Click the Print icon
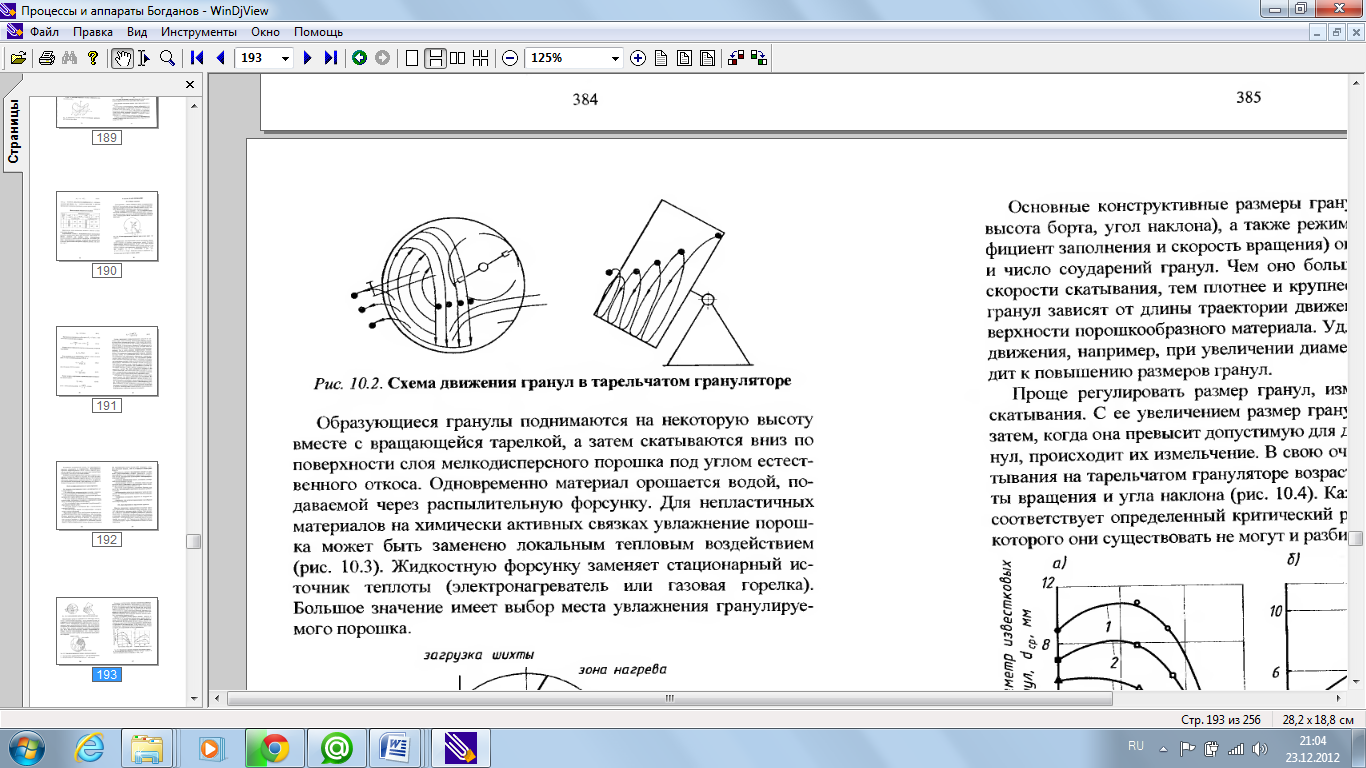 [46, 58]
